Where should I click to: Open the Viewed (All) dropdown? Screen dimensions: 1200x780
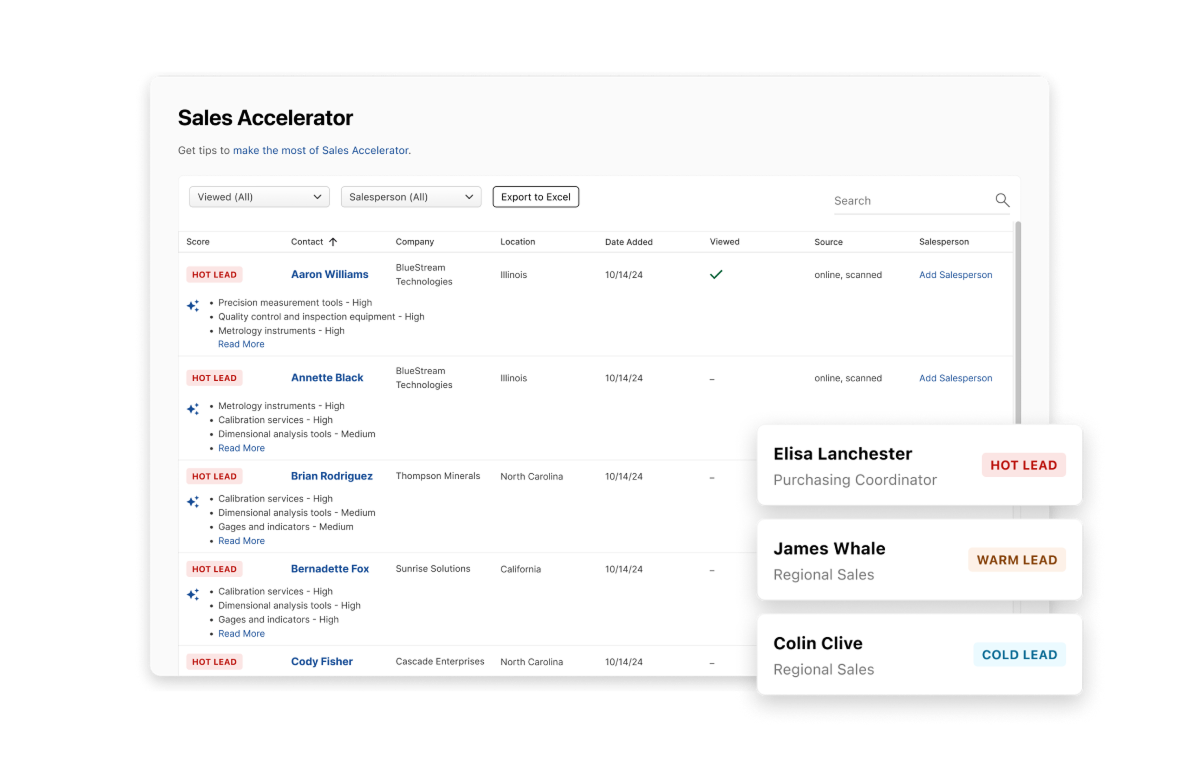(259, 197)
